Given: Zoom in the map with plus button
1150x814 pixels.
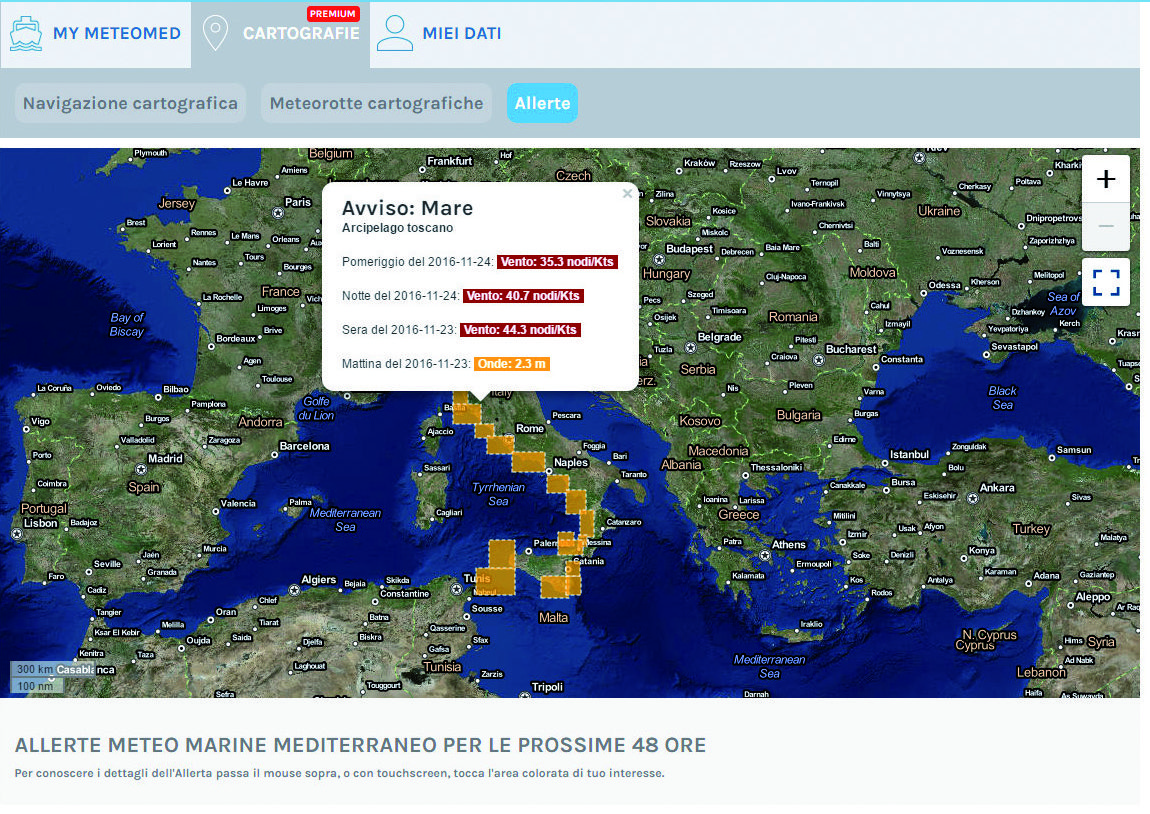Looking at the screenshot, I should 1106,180.
